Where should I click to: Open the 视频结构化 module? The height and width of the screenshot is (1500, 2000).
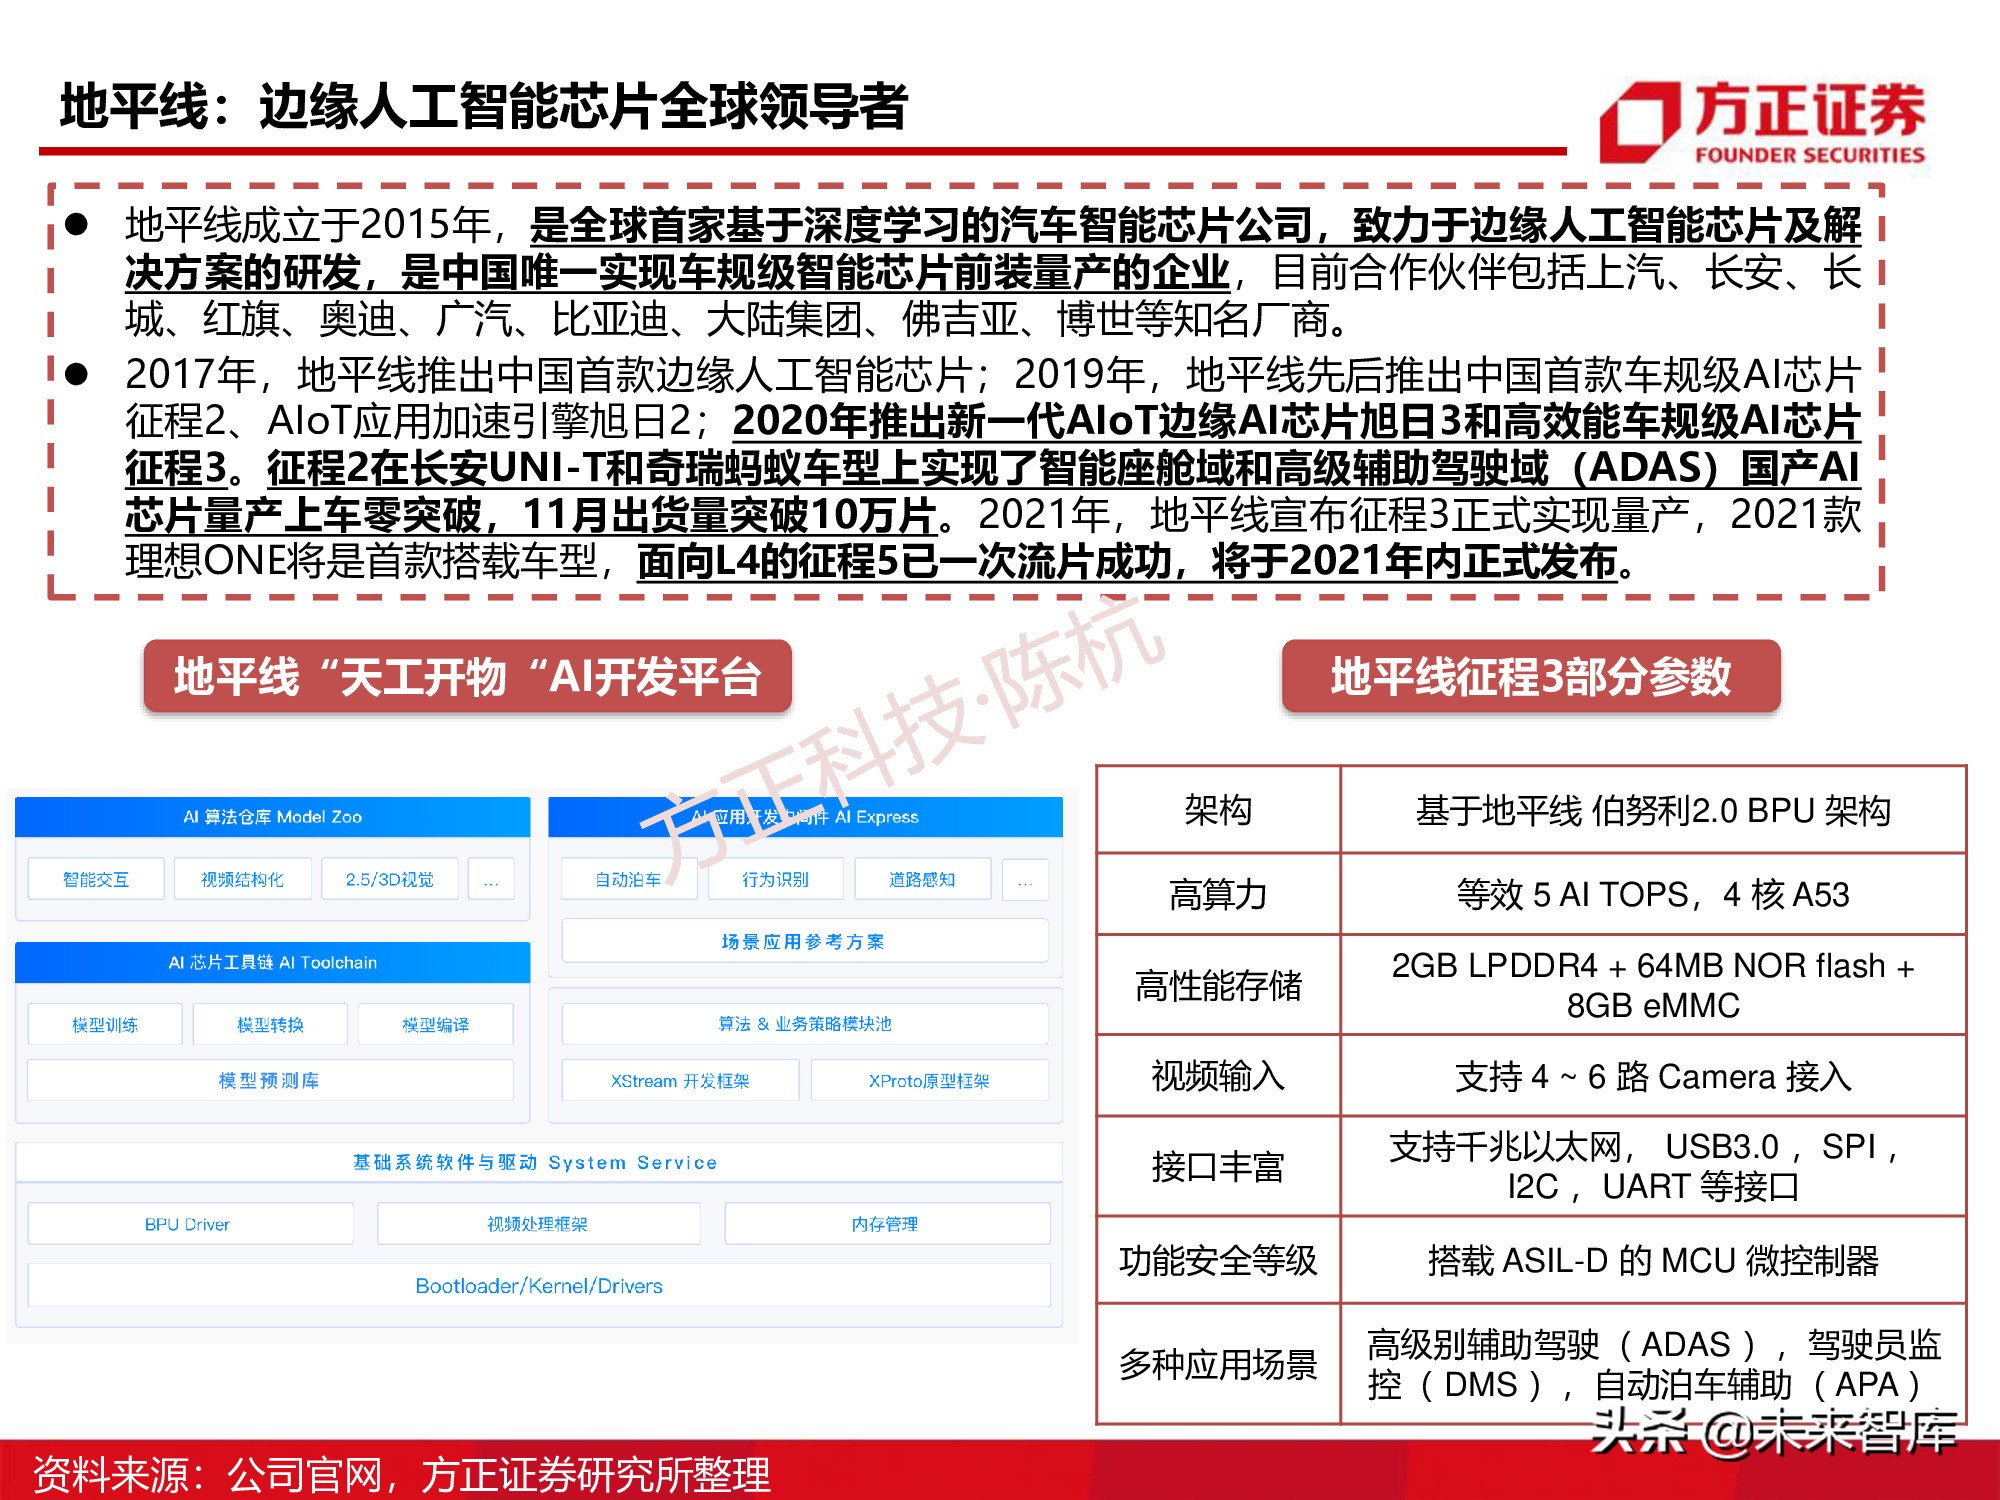[x=242, y=879]
